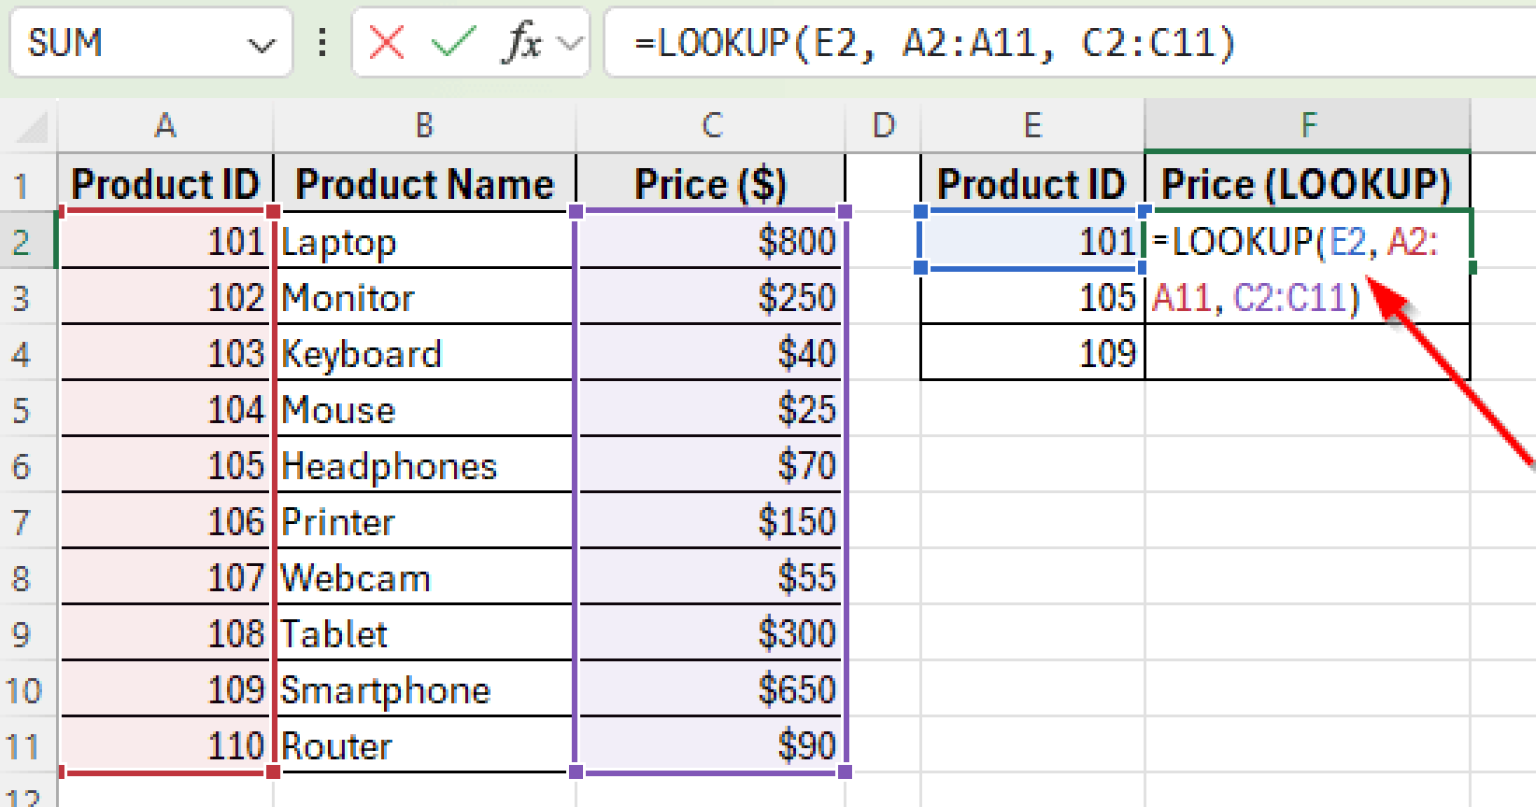
Task: Select the cell with value $800
Action: [710, 241]
